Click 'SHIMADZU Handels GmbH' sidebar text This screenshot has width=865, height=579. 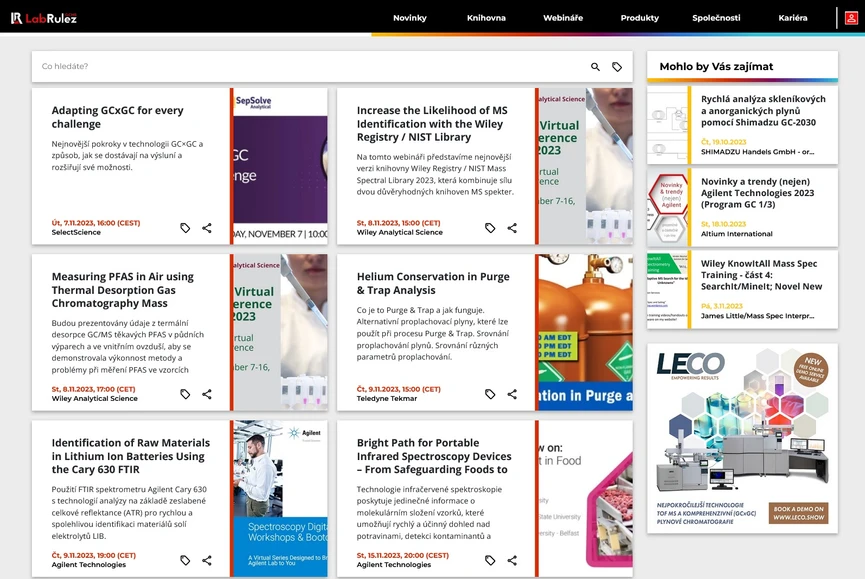pyautogui.click(x=757, y=152)
